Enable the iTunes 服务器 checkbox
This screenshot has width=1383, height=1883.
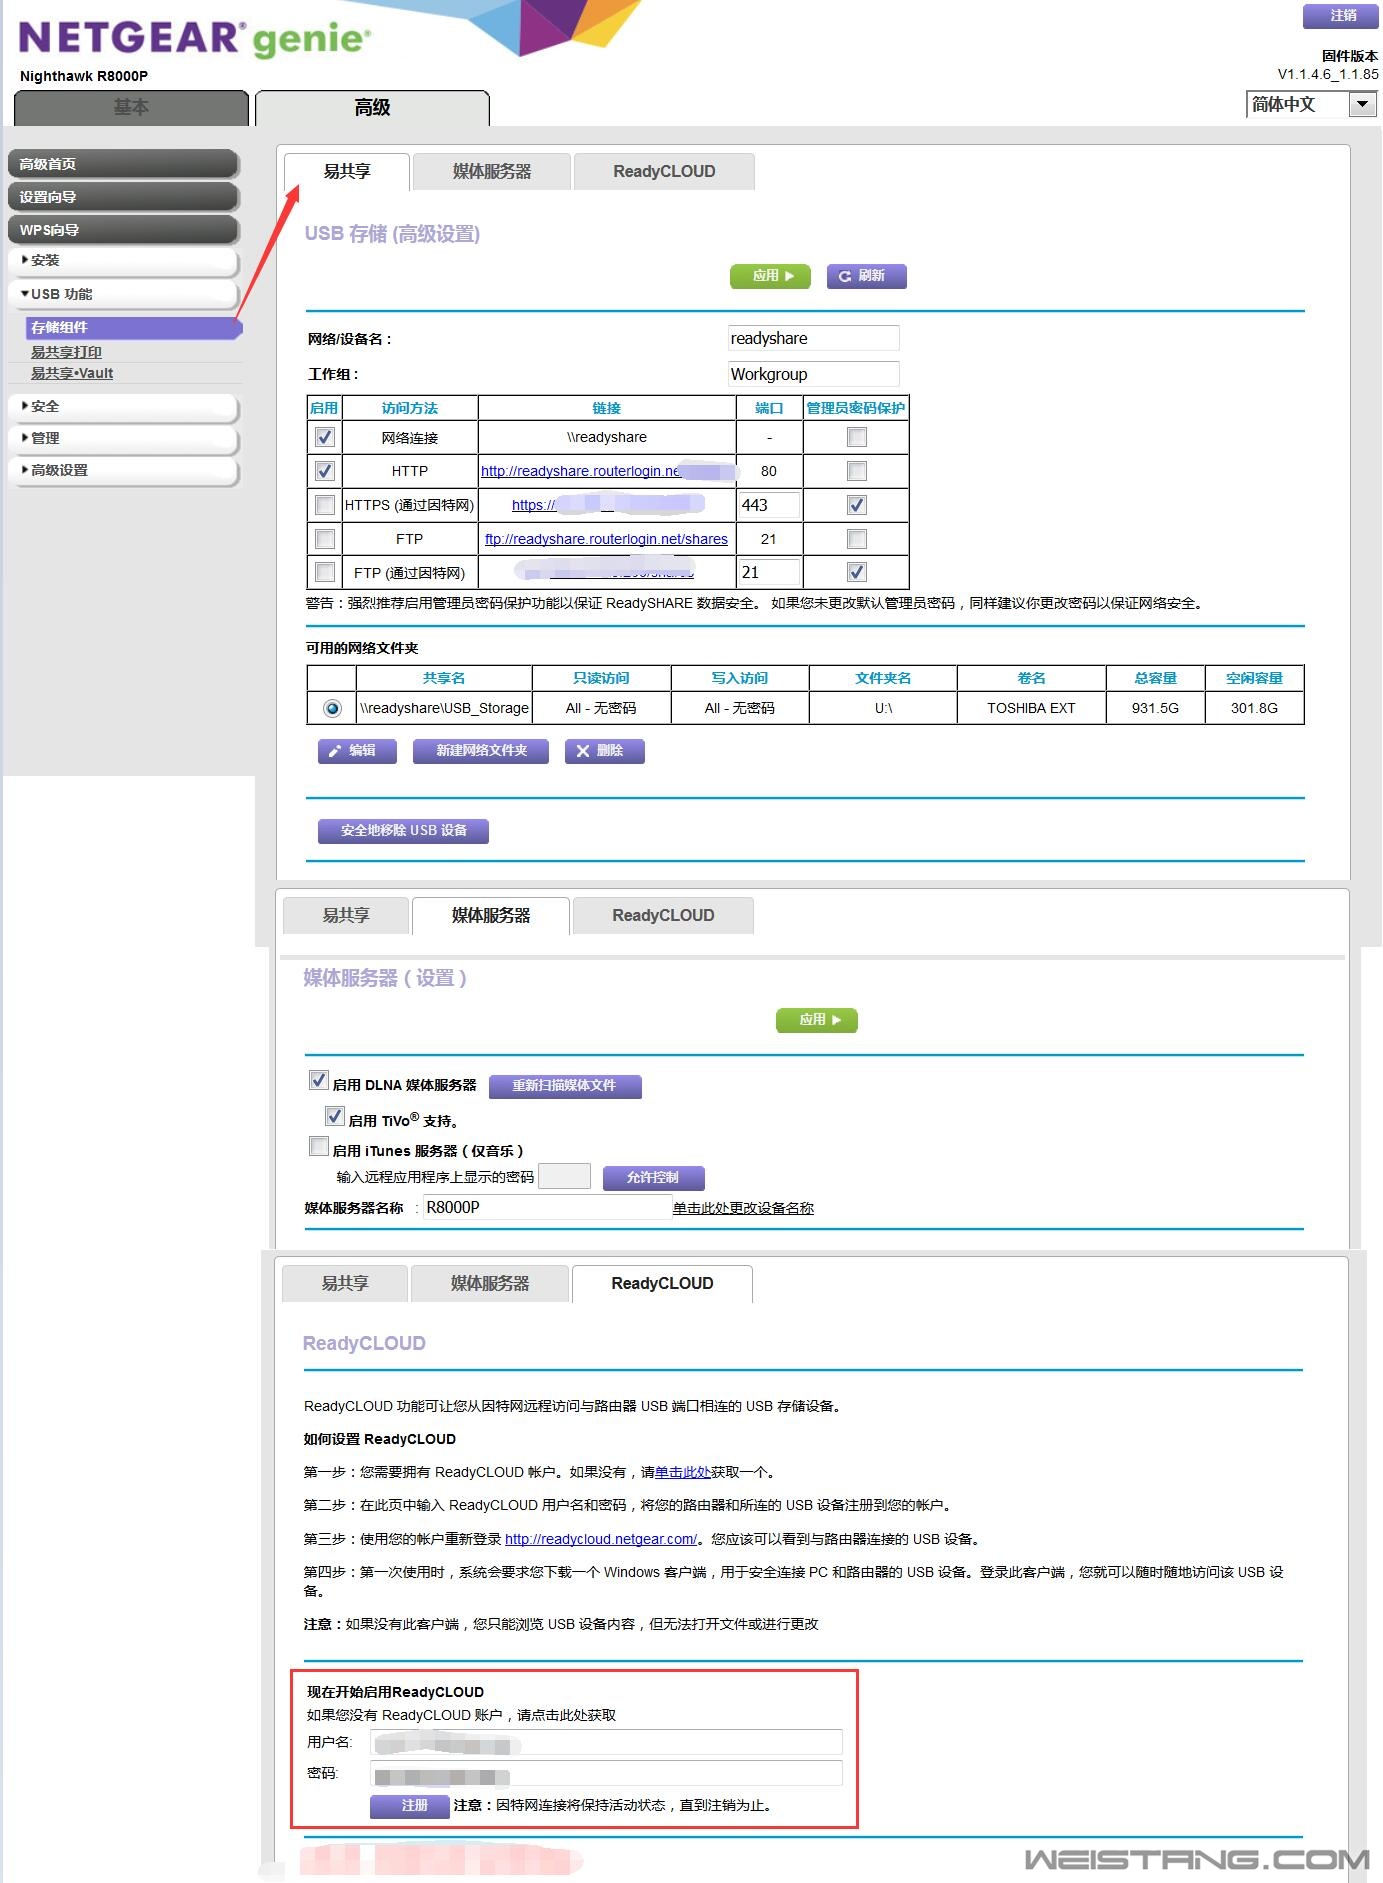click(x=319, y=1147)
